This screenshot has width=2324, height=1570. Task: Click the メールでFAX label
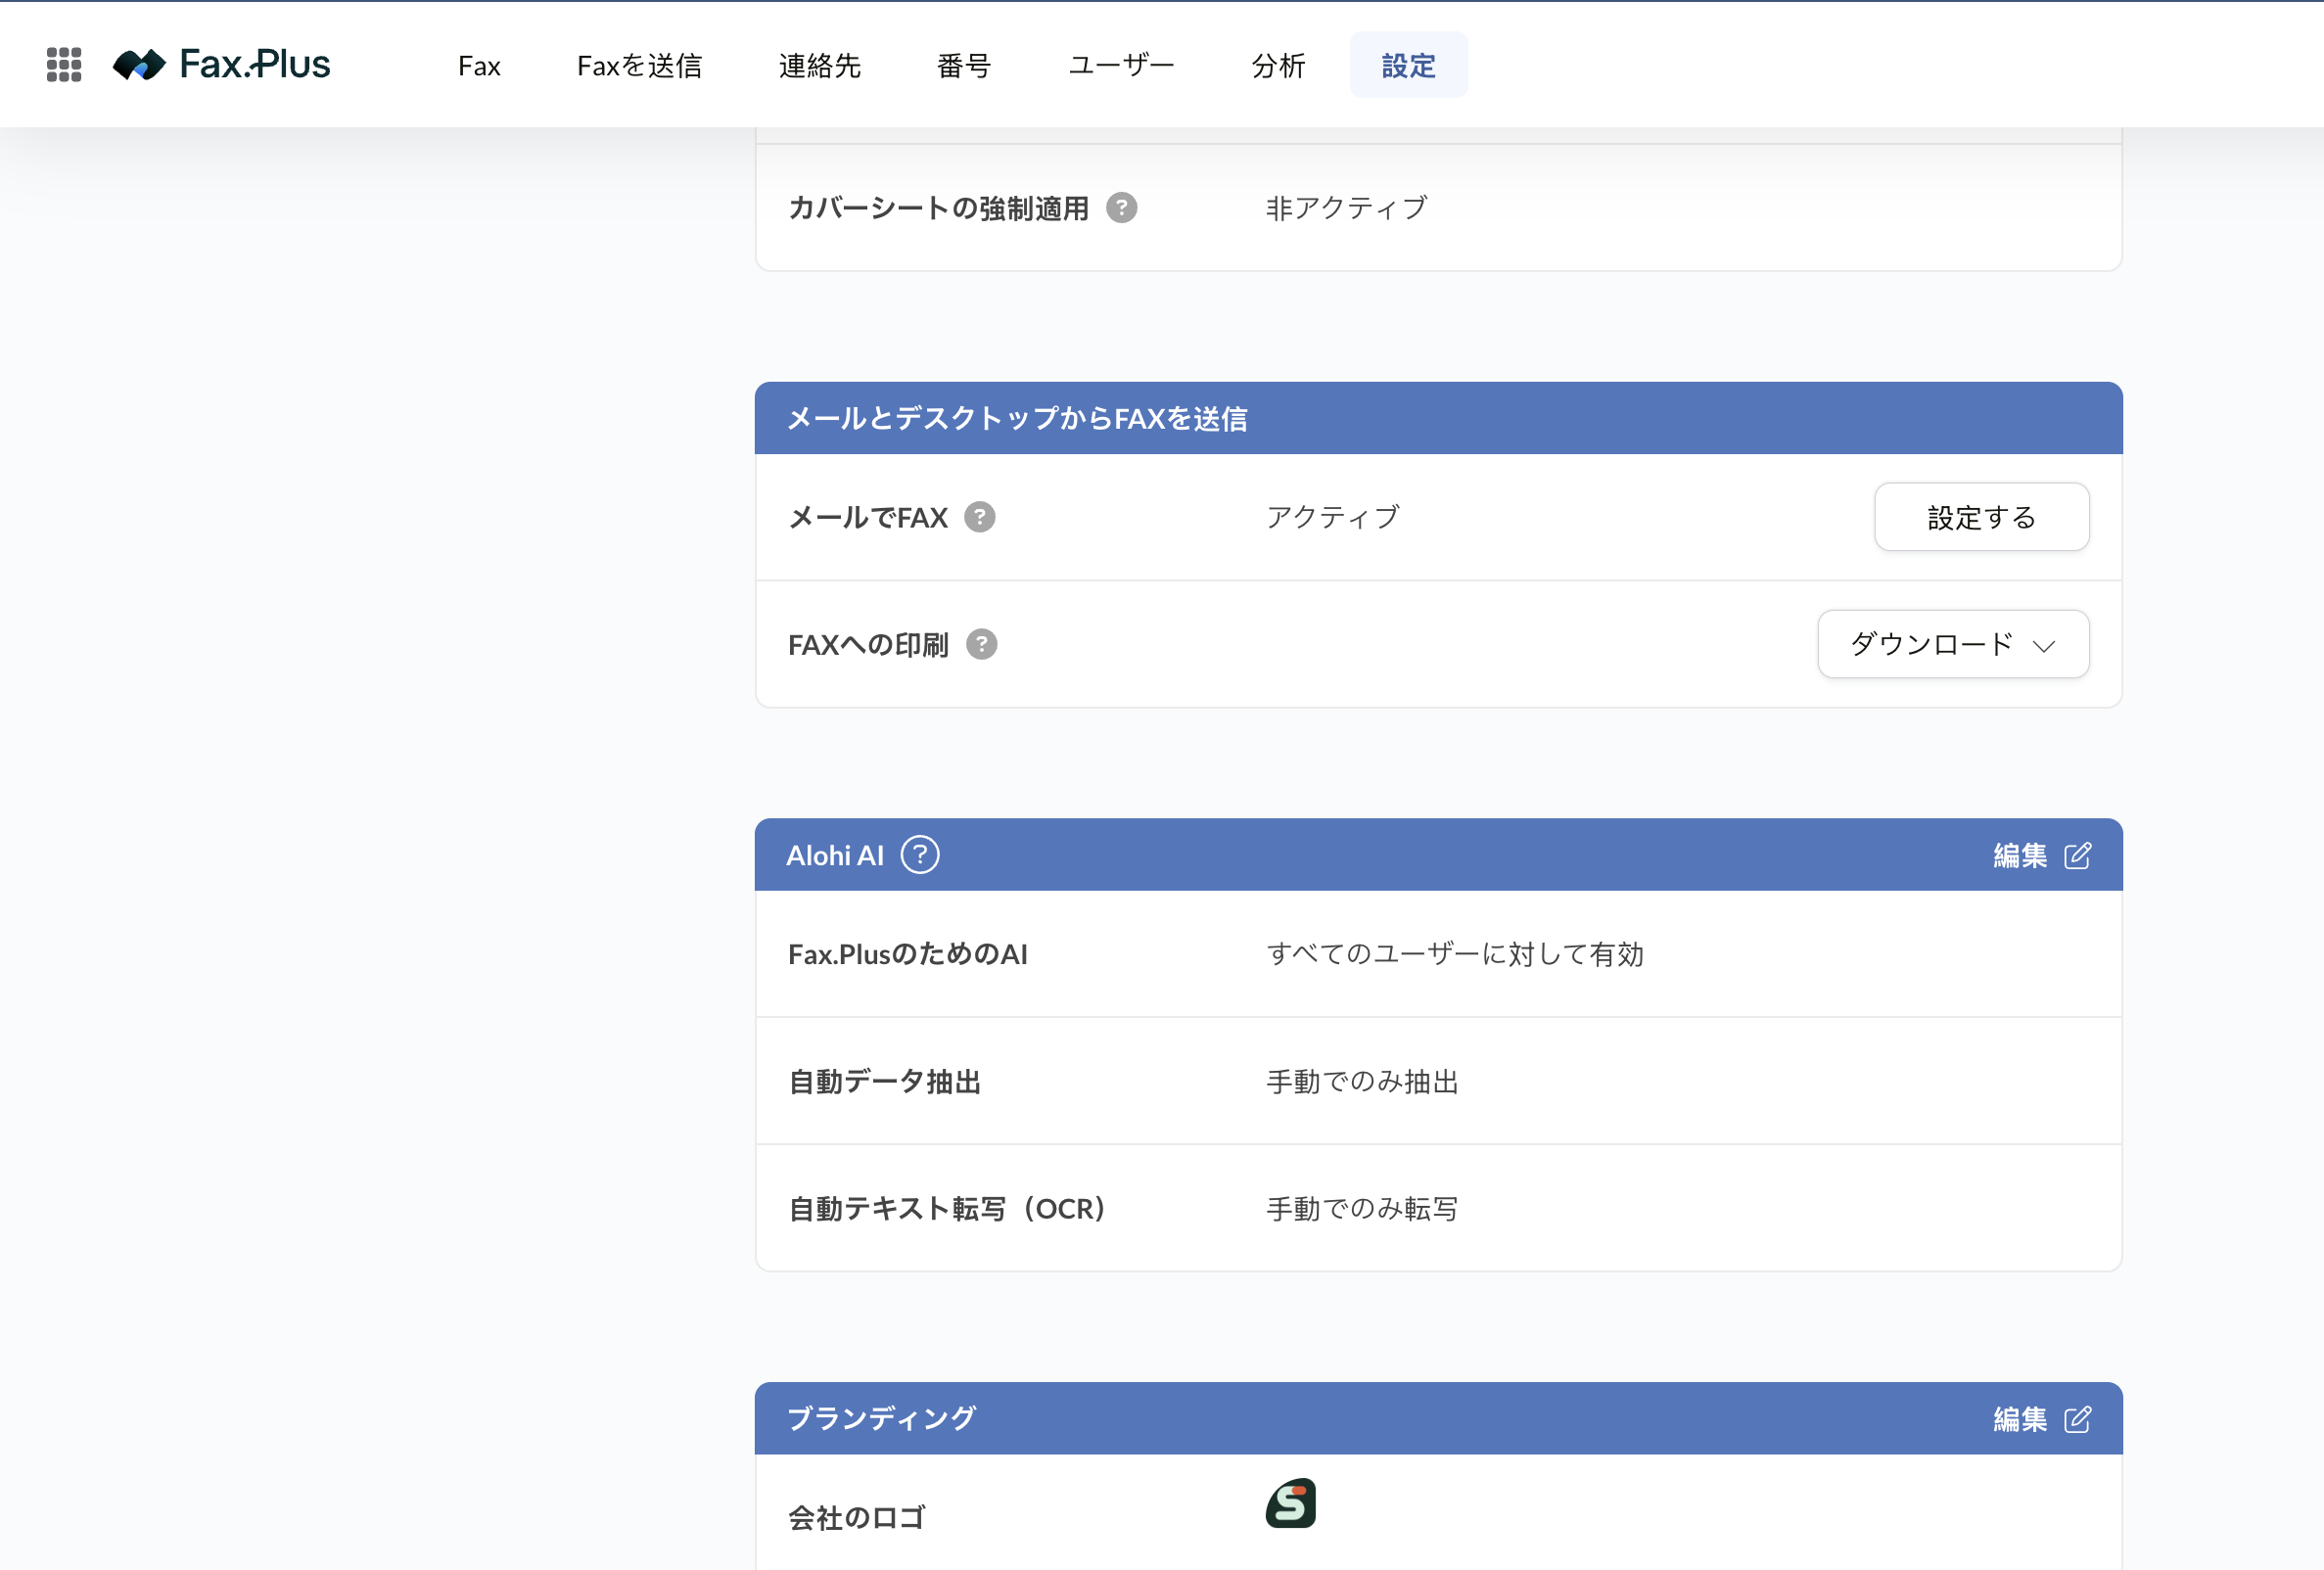[x=868, y=517]
